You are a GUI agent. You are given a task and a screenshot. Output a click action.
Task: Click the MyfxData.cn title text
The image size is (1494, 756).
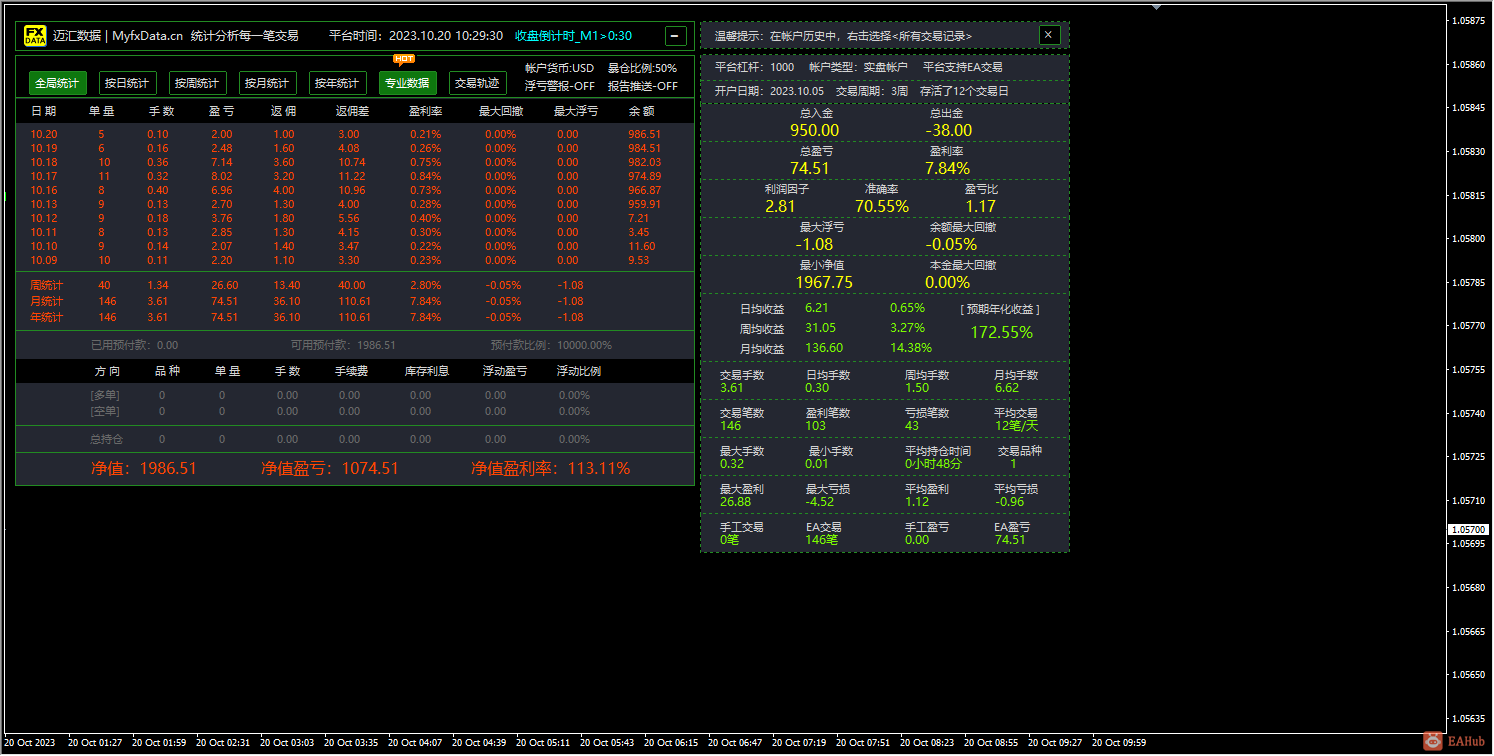pos(147,36)
